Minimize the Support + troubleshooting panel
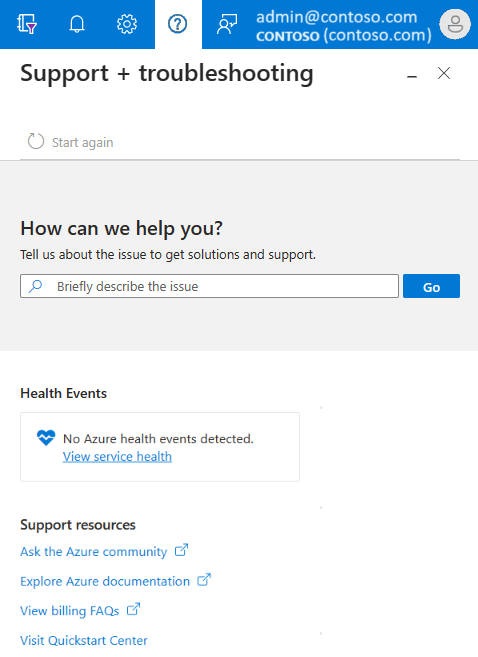 point(412,76)
